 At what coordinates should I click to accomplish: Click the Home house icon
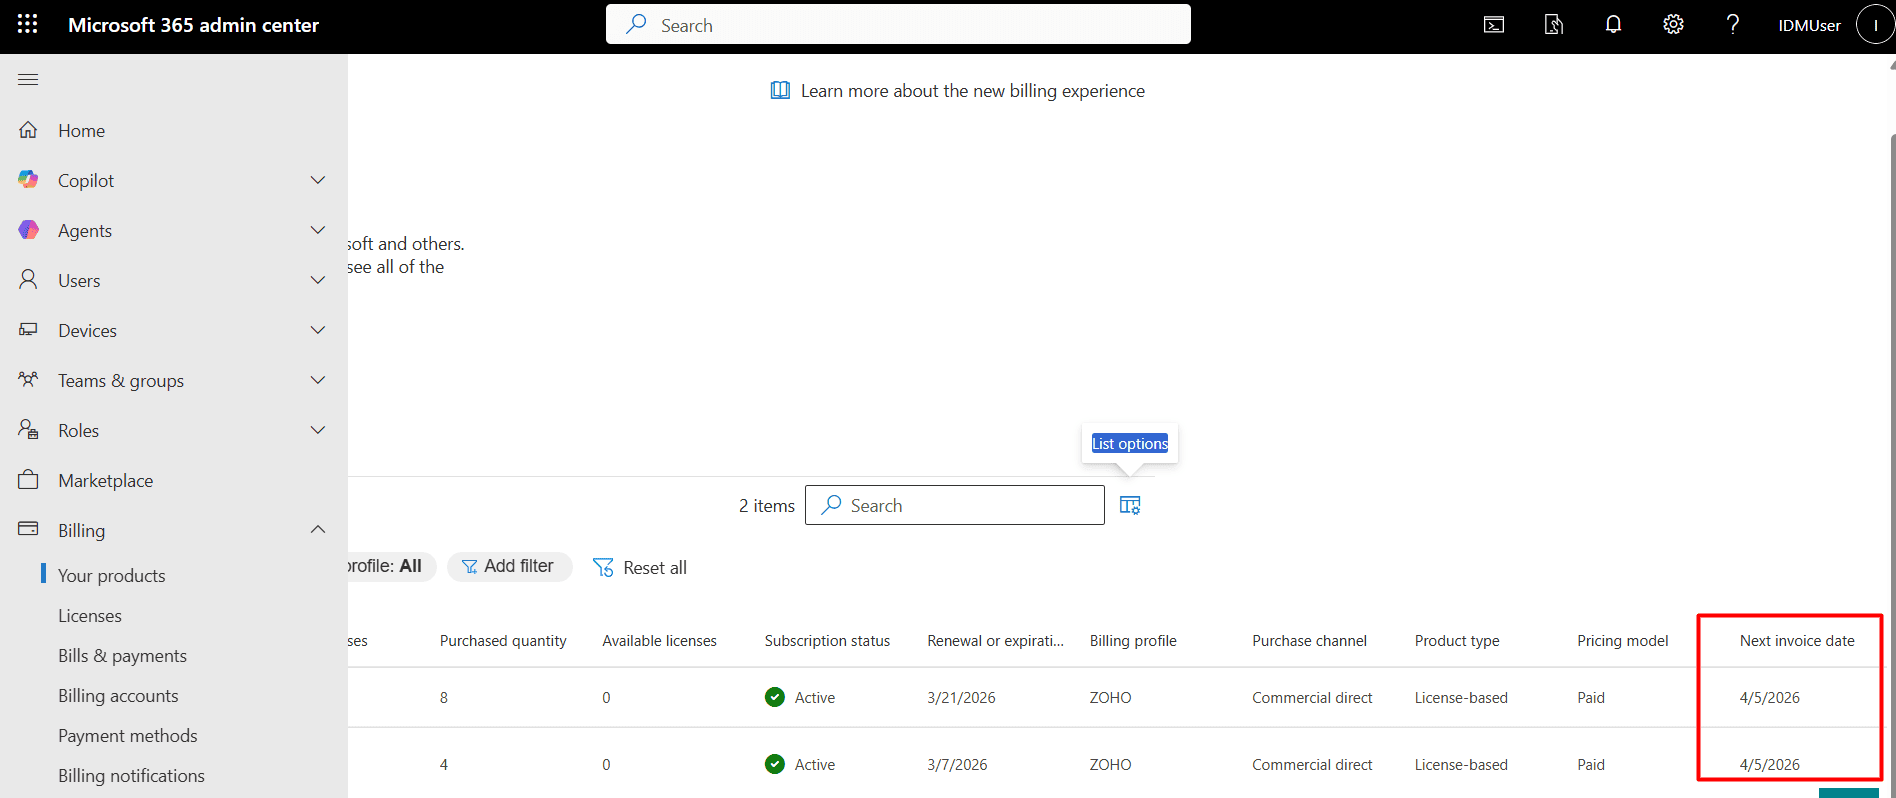pos(28,130)
